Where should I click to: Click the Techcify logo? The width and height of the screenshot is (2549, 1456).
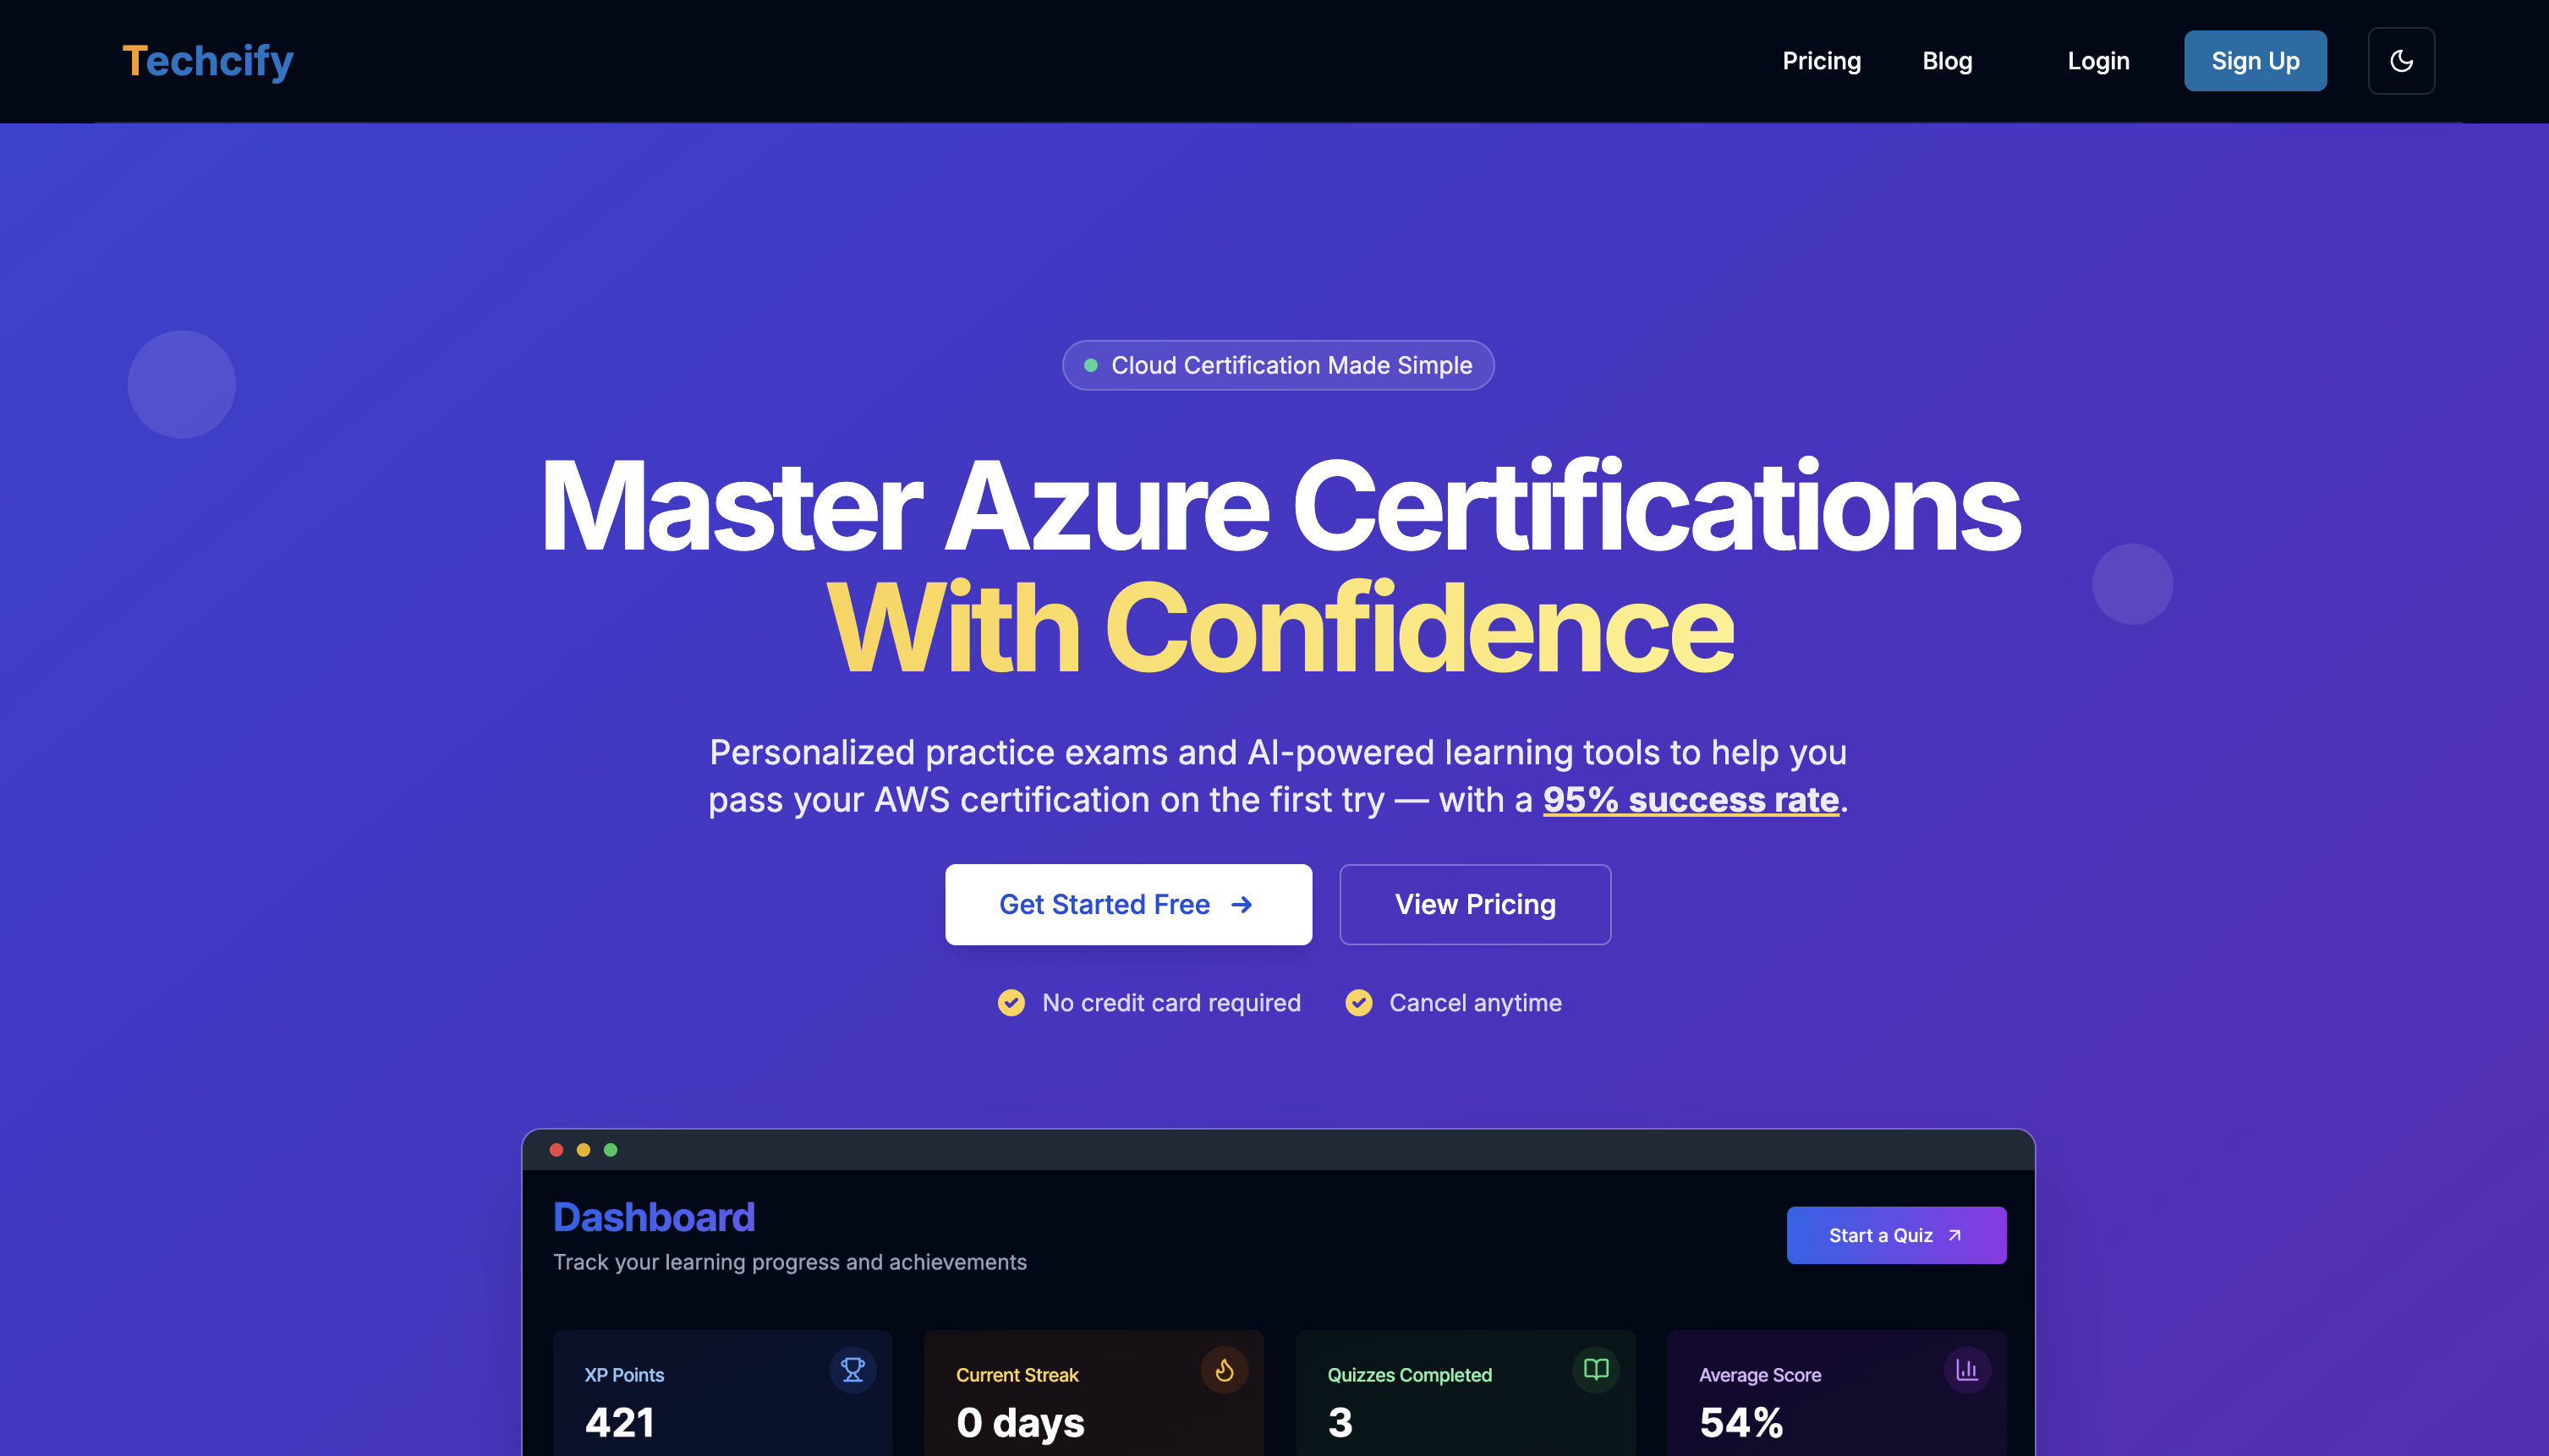click(x=208, y=61)
